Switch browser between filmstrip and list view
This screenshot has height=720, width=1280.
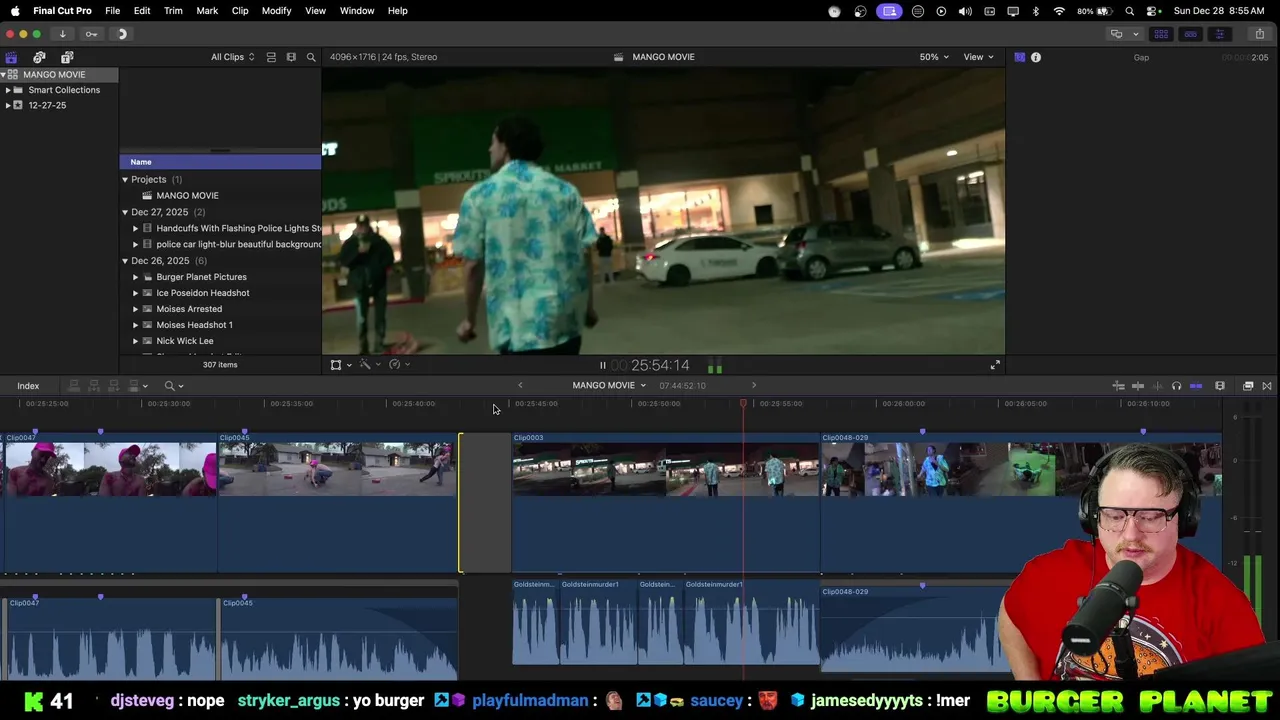[x=291, y=57]
